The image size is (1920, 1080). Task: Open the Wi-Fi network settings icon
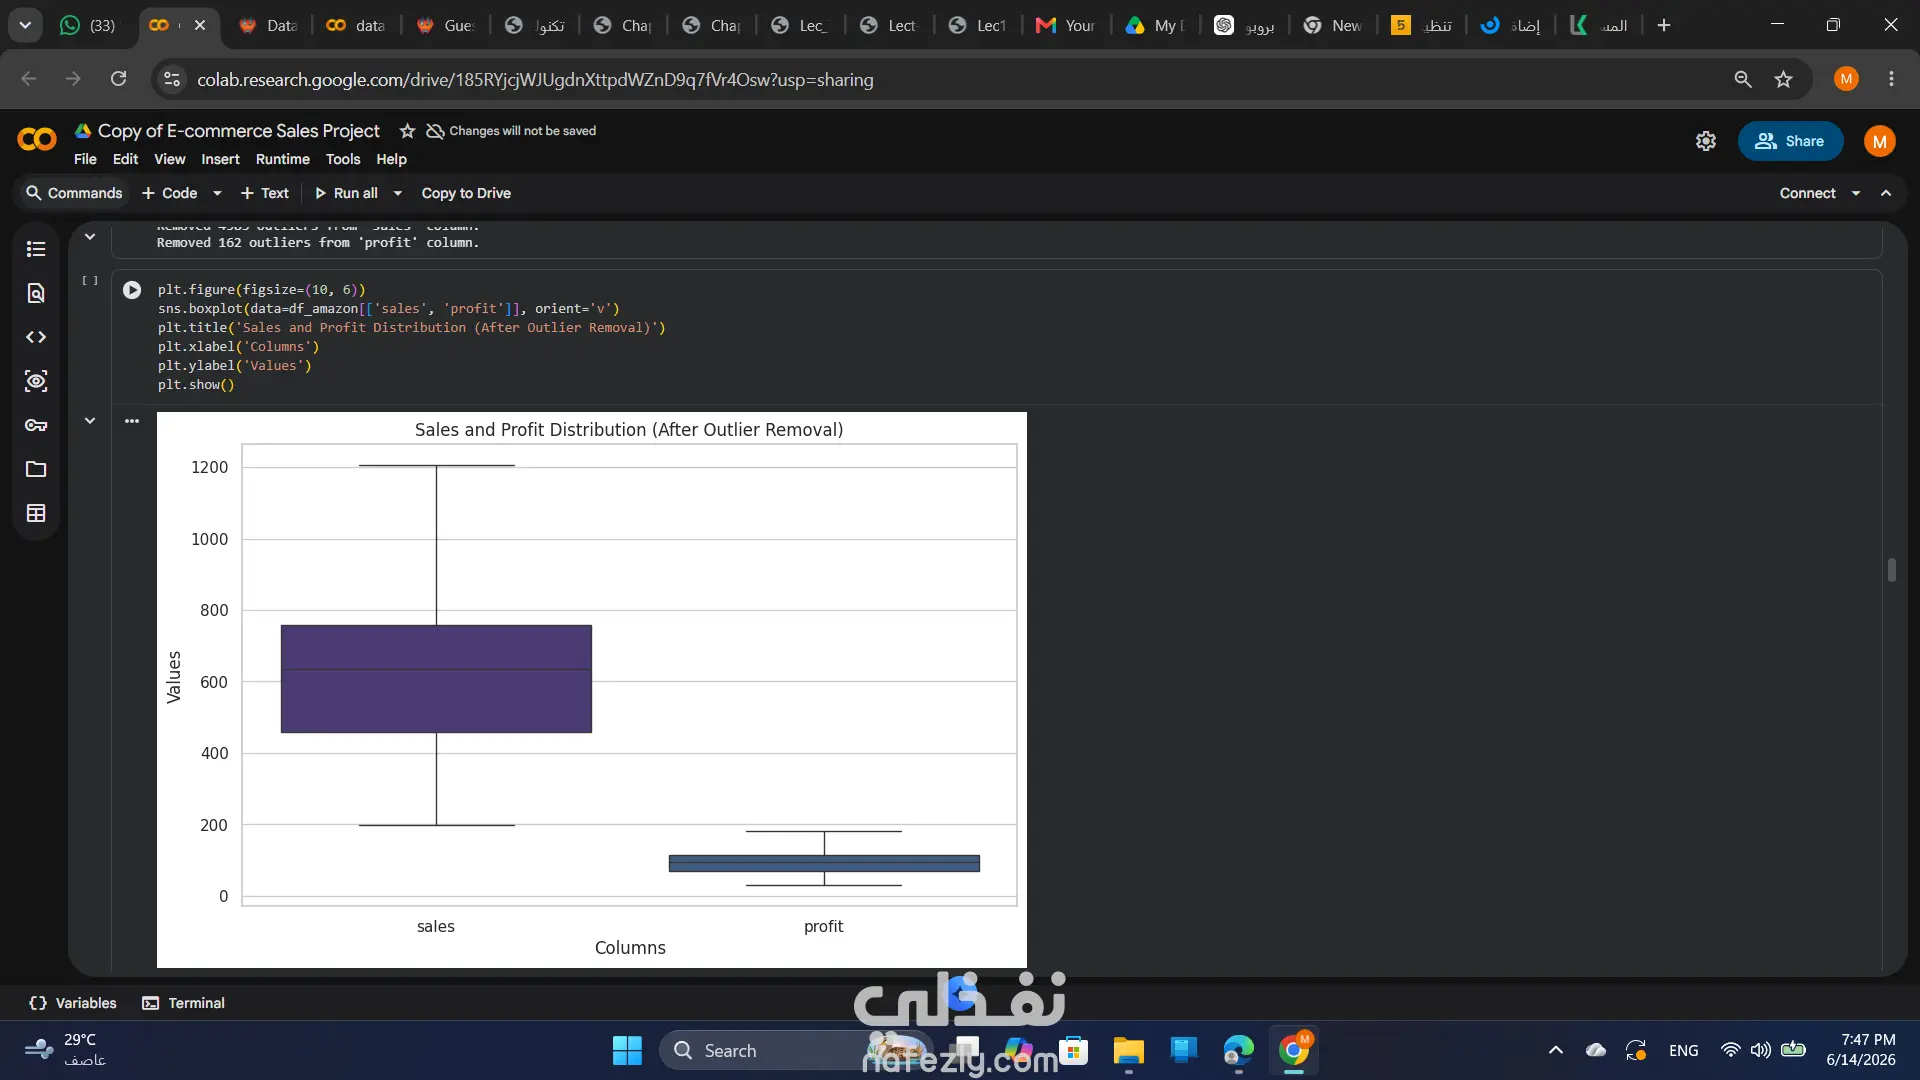(x=1730, y=1050)
